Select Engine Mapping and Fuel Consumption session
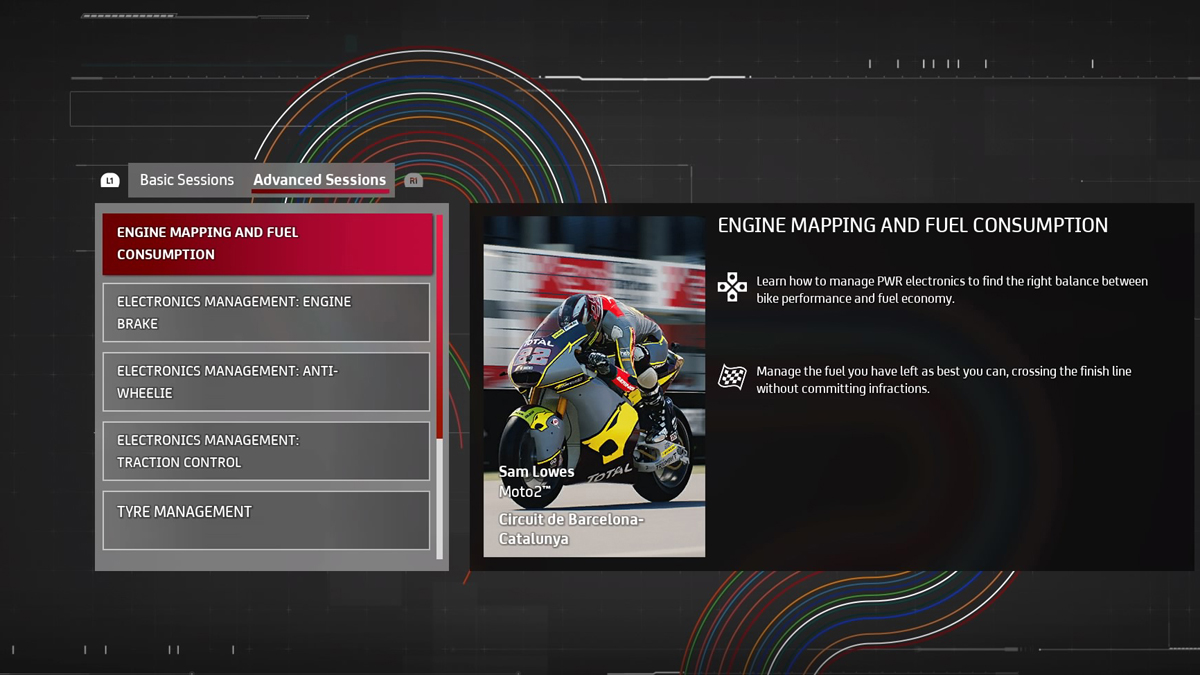 tap(267, 243)
